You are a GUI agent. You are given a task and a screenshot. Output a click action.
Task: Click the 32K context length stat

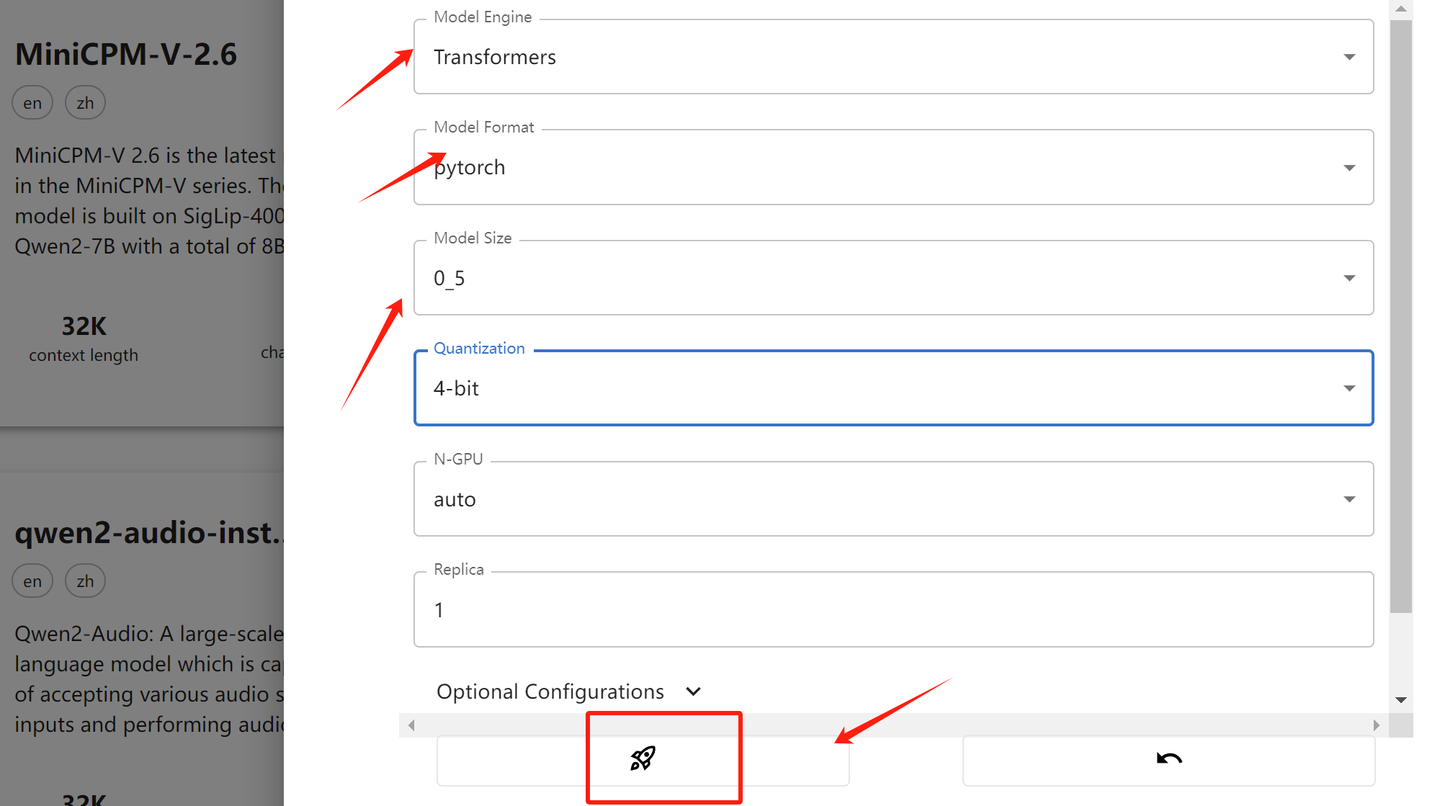click(84, 338)
